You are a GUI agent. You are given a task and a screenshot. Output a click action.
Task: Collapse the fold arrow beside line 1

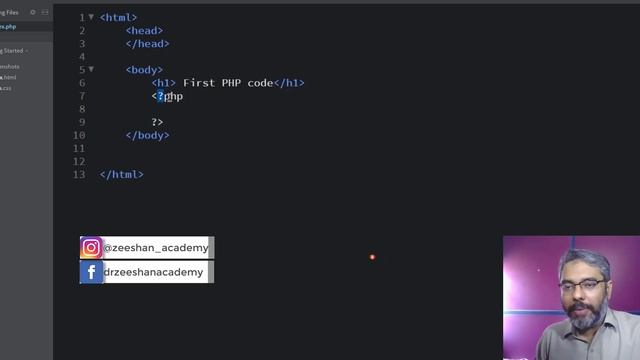point(91,17)
